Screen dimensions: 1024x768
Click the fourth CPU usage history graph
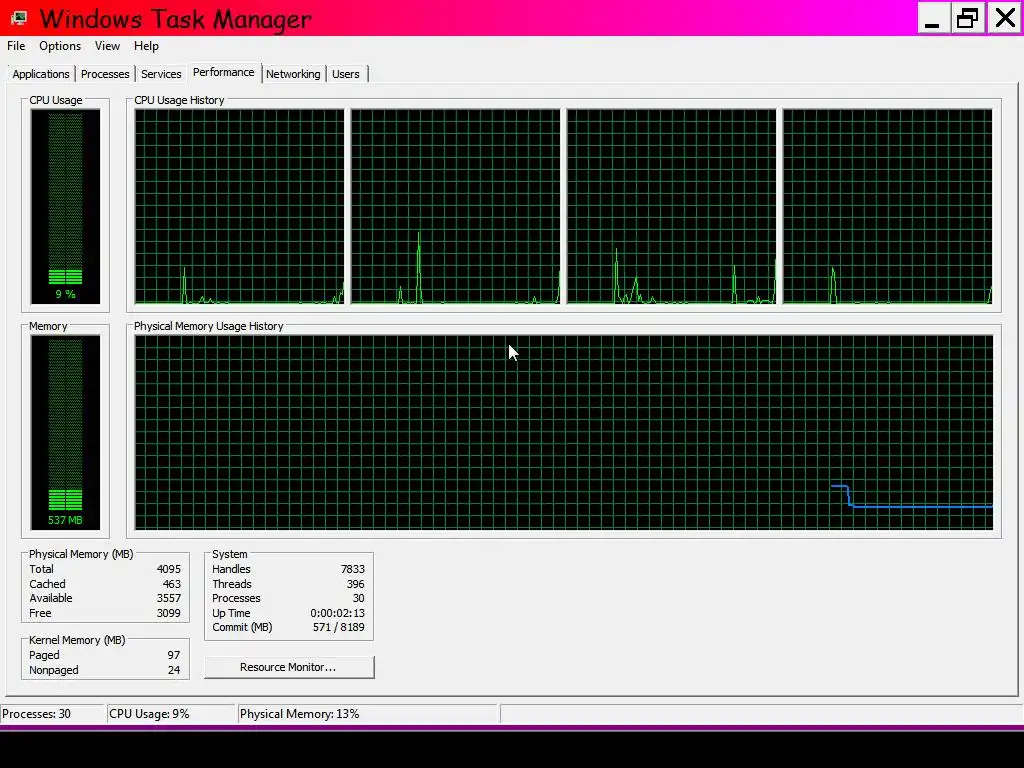coord(888,206)
